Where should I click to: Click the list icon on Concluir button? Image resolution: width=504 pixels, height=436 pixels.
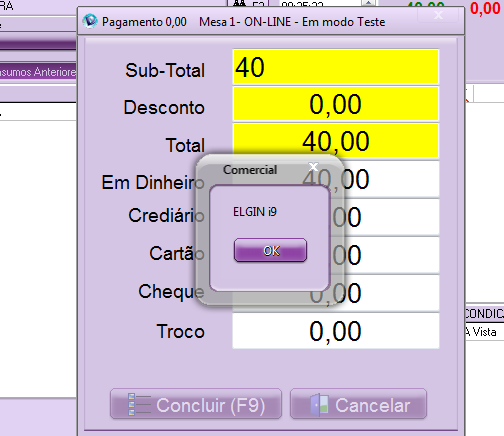coord(139,405)
